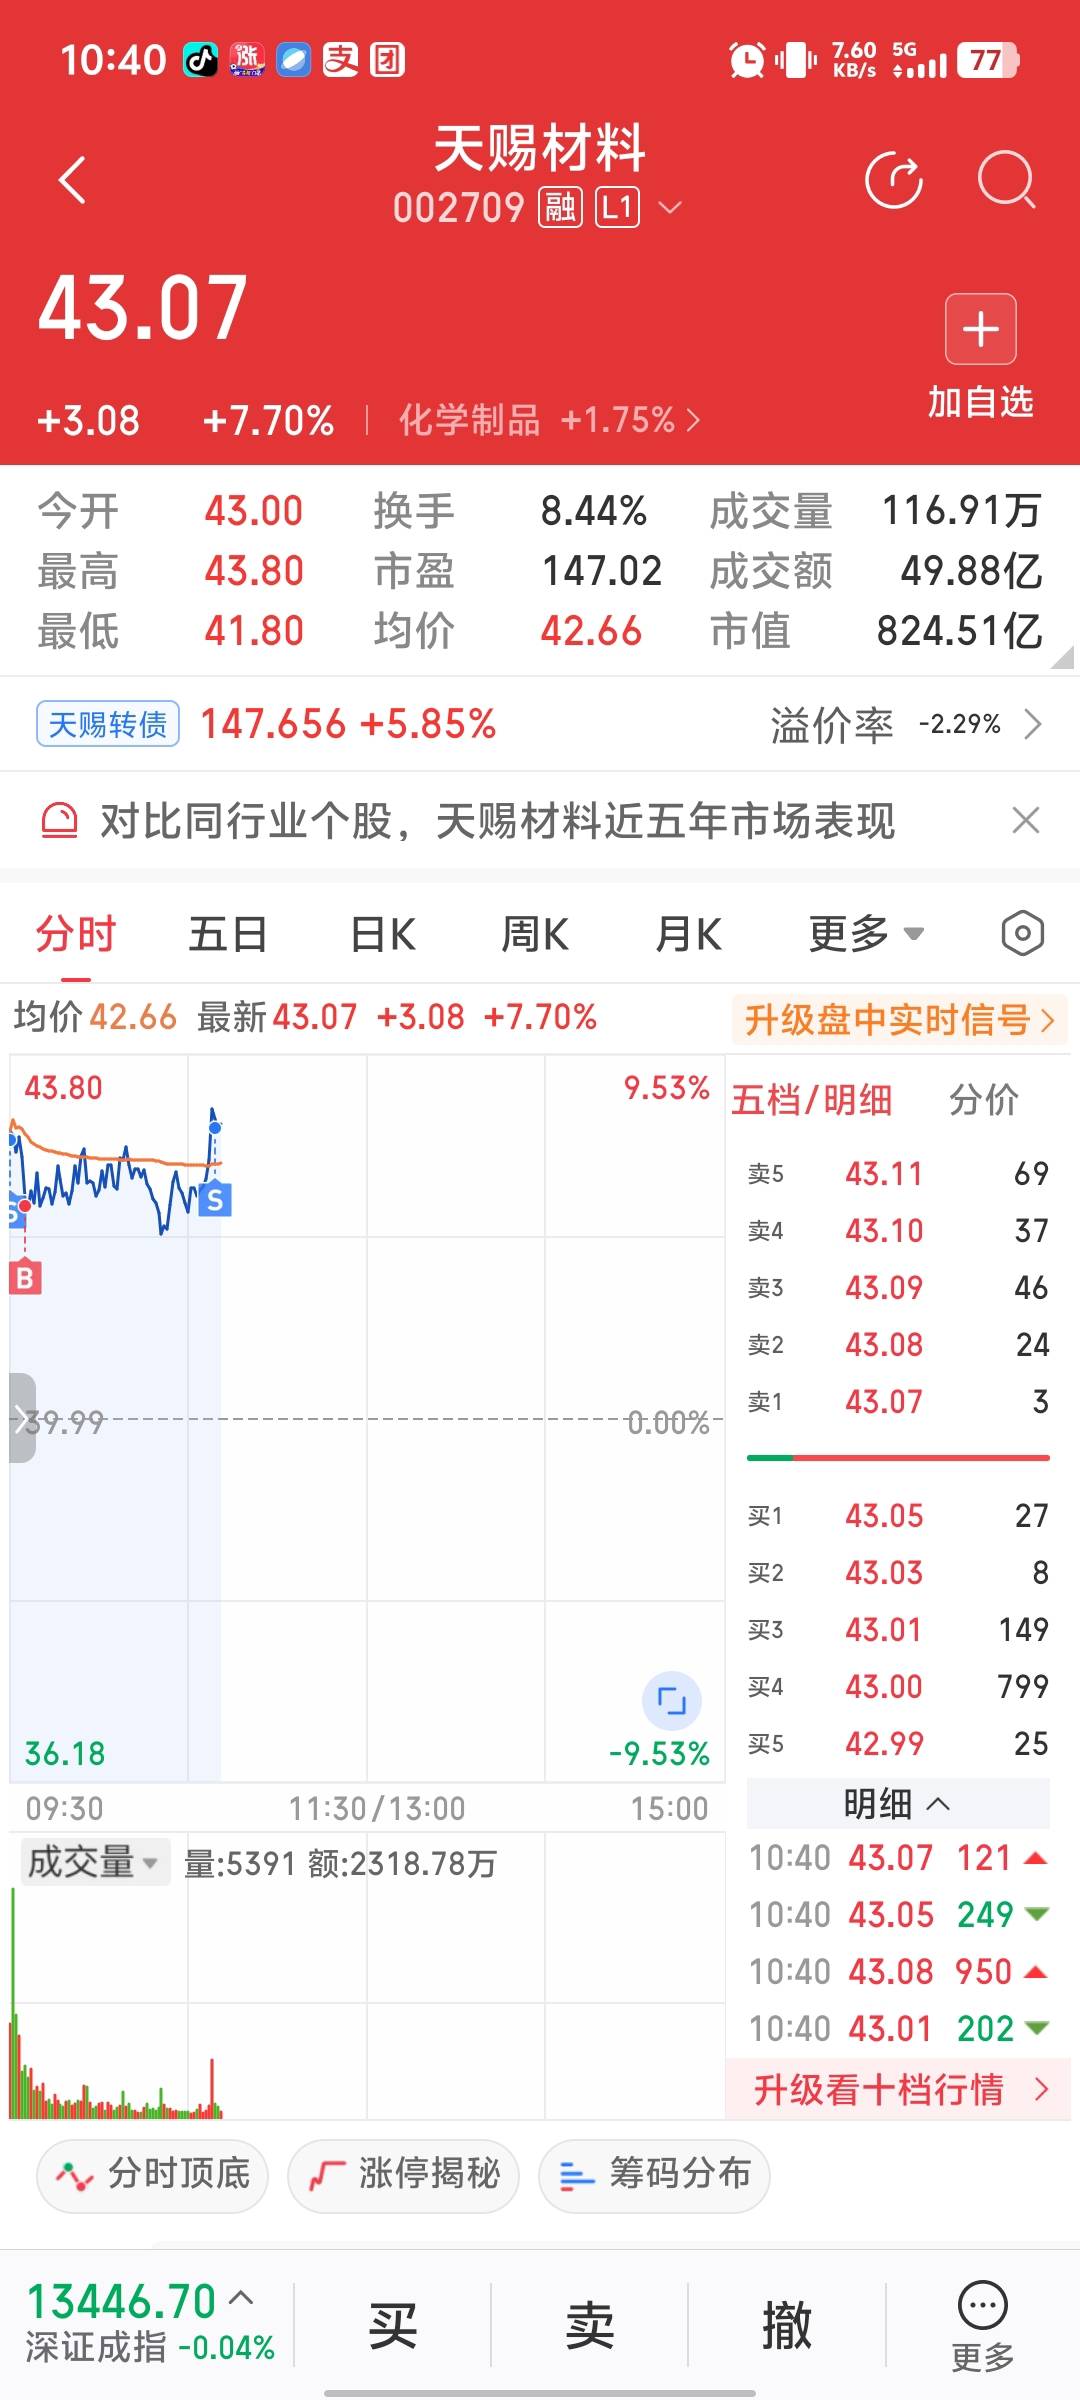1080x2400 pixels.
Task: Tap the buy/sell ratio bar
Action: tap(898, 1458)
